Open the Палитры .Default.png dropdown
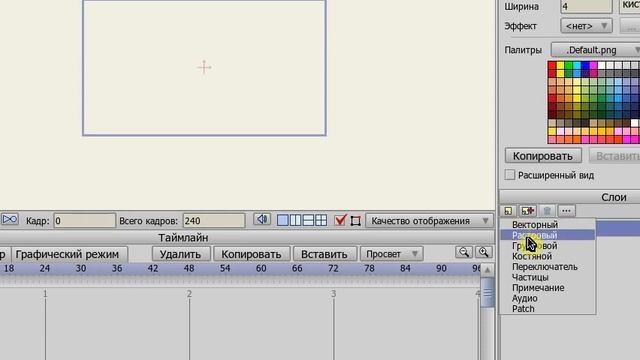The image size is (640, 360). pyautogui.click(x=596, y=50)
